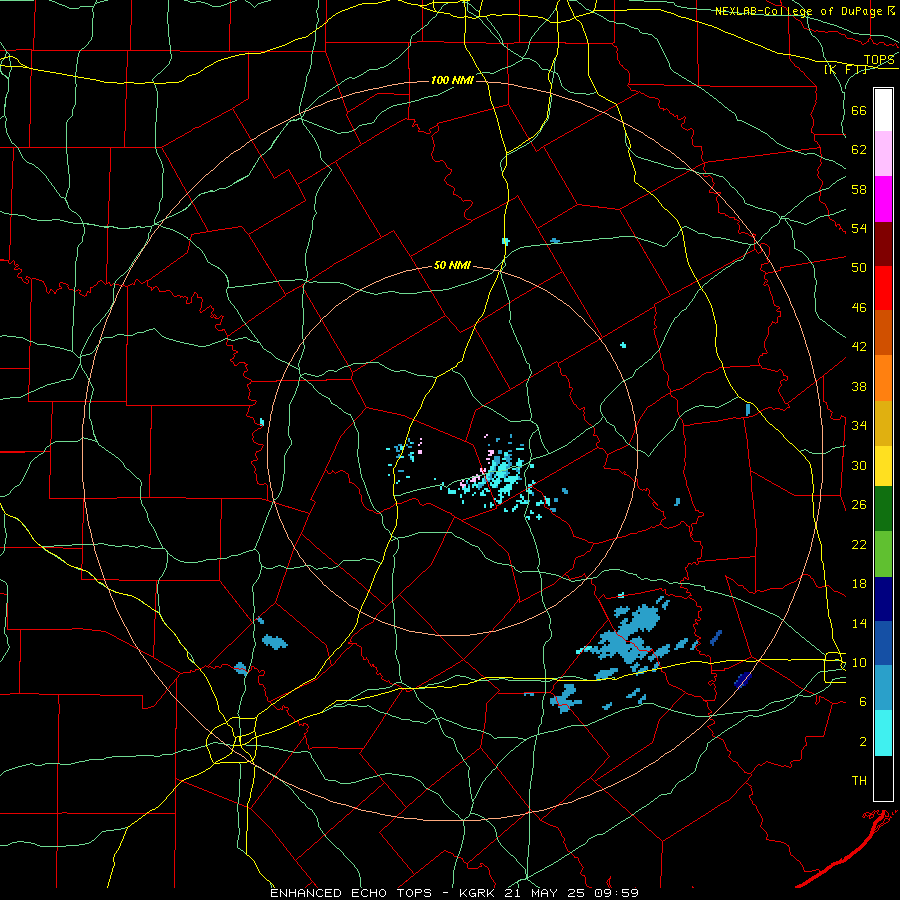
Task: Click the legend value '42'
Action: (859, 347)
